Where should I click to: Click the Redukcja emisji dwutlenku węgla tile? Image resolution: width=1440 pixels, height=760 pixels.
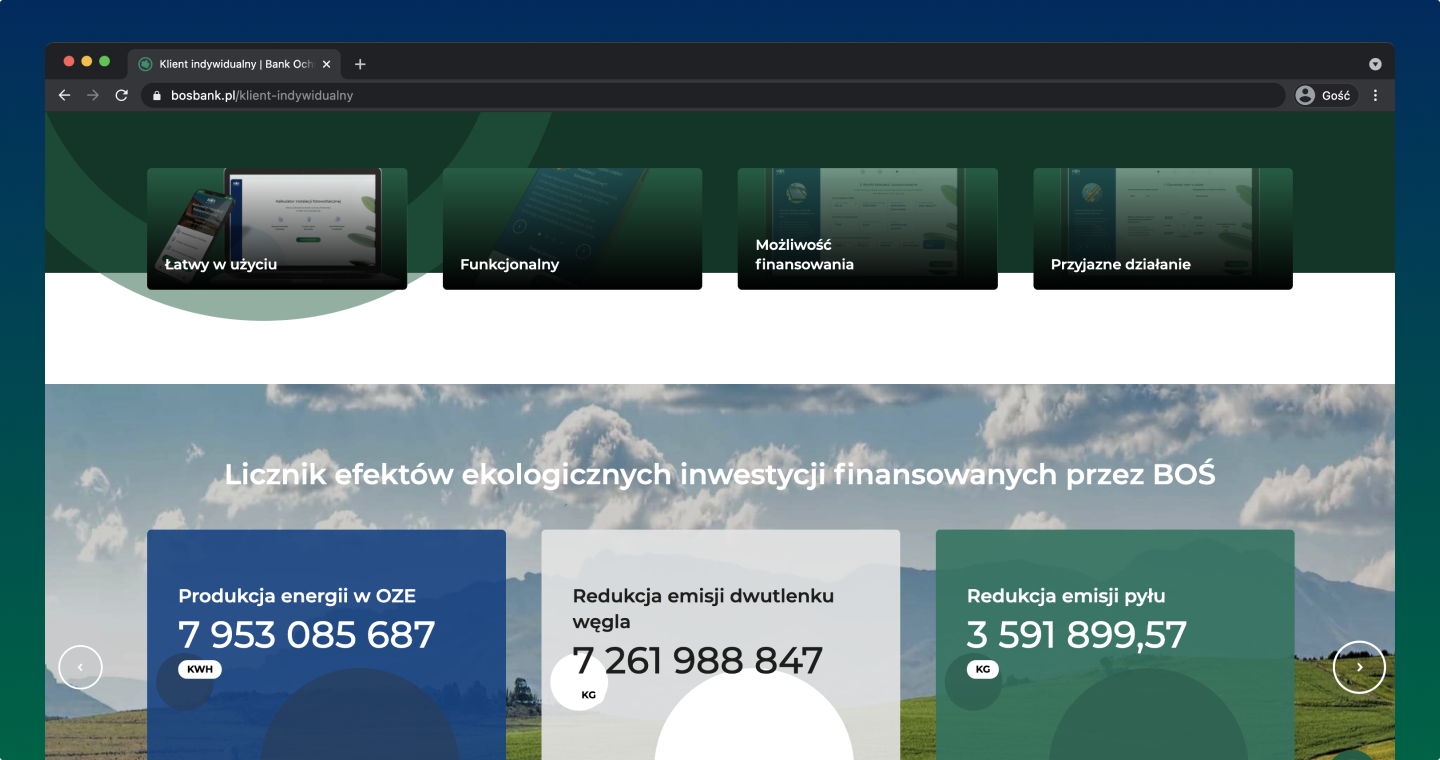point(720,640)
